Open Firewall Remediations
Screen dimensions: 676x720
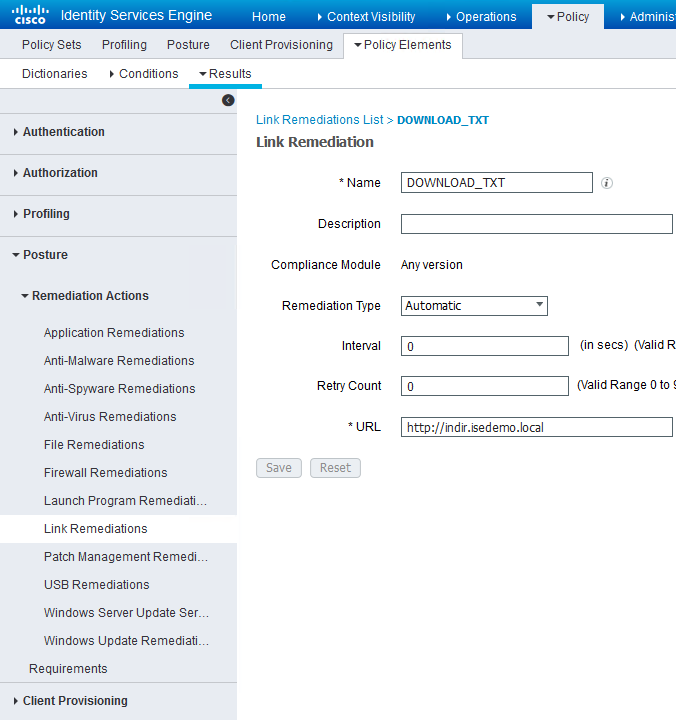pos(106,472)
